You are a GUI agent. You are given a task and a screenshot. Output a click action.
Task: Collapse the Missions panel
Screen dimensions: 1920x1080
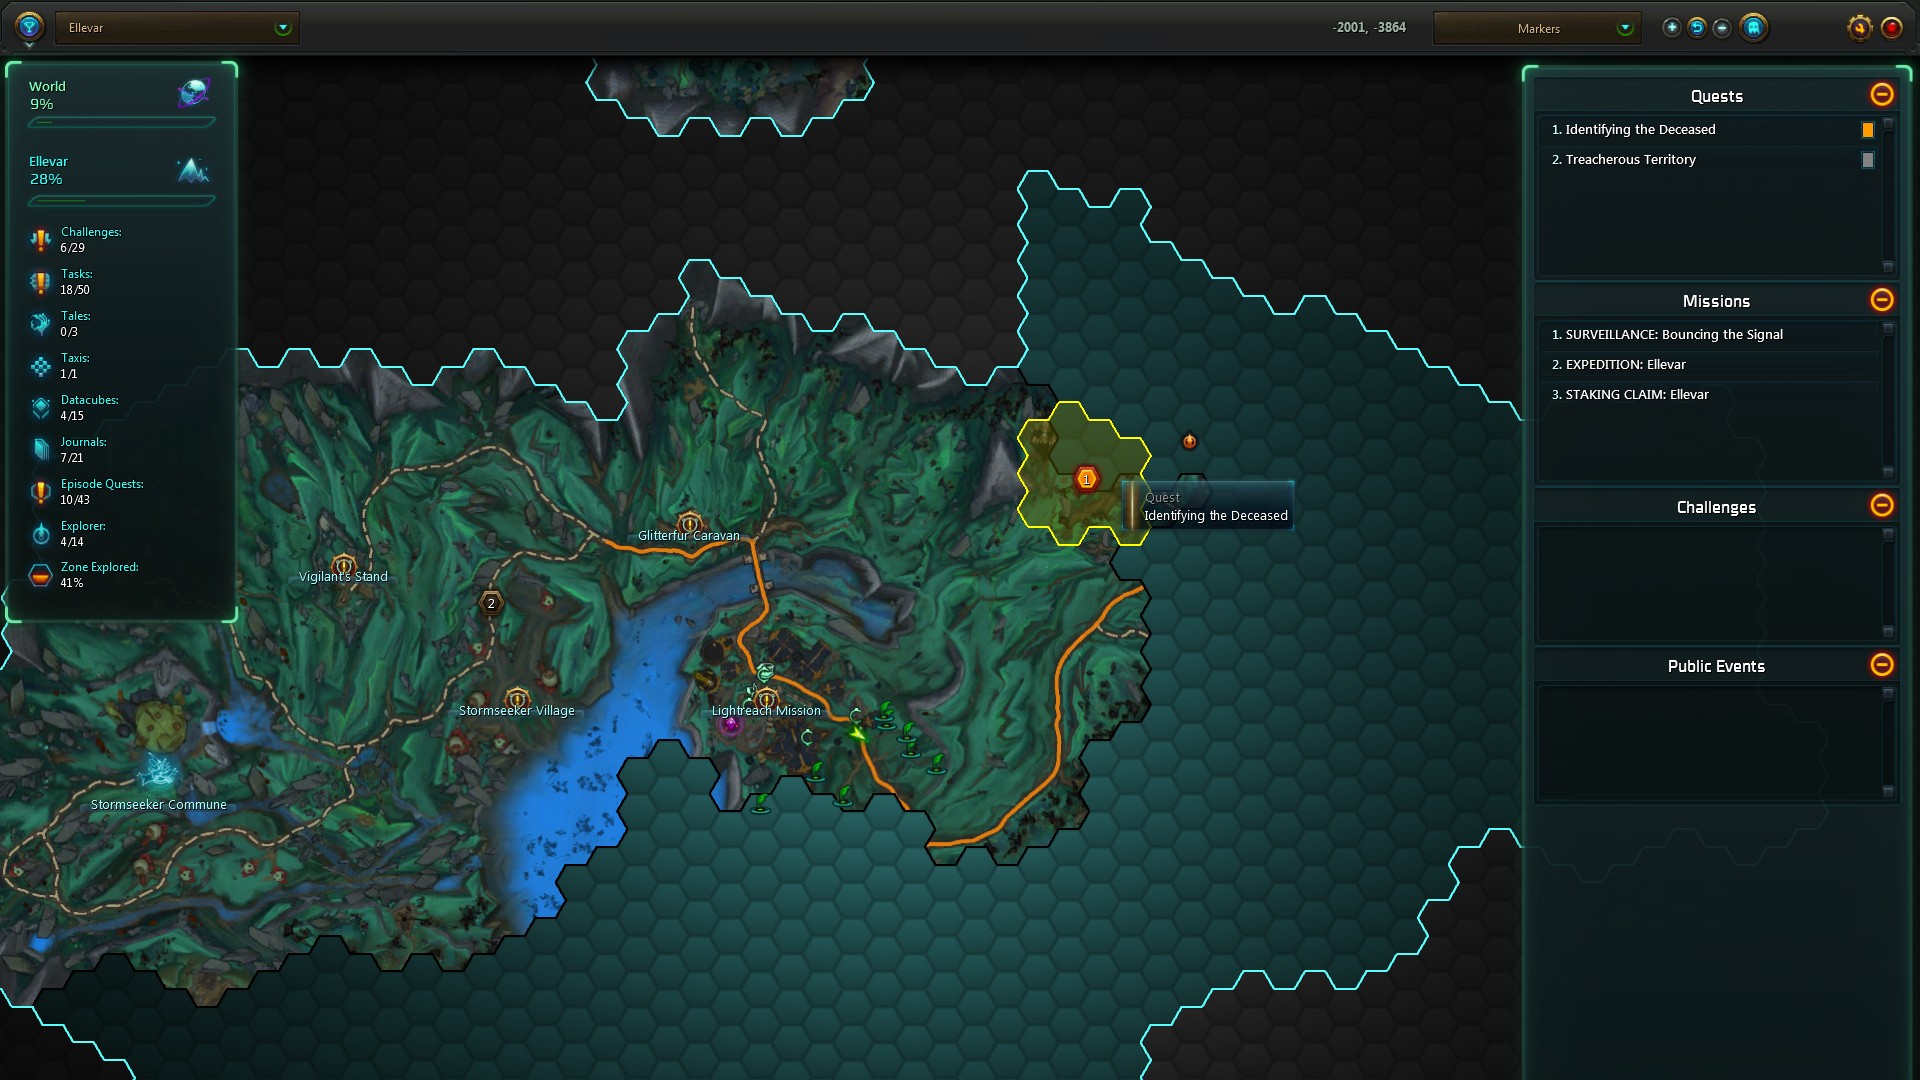pyautogui.click(x=1881, y=300)
